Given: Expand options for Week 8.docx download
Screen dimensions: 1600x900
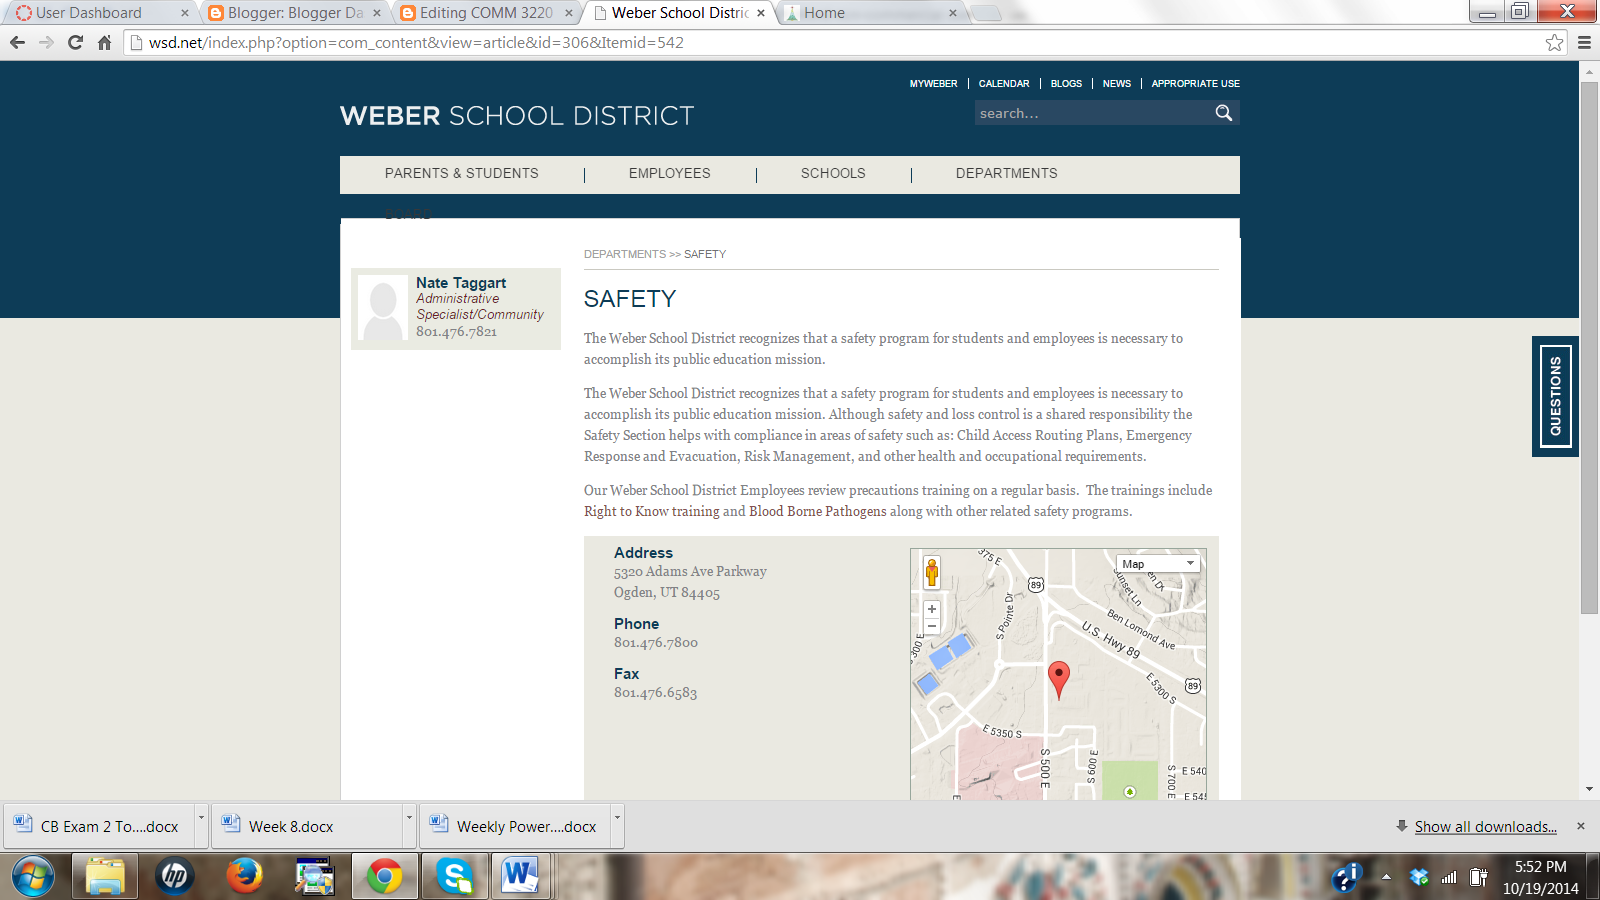Looking at the screenshot, I should pyautogui.click(x=409, y=826).
